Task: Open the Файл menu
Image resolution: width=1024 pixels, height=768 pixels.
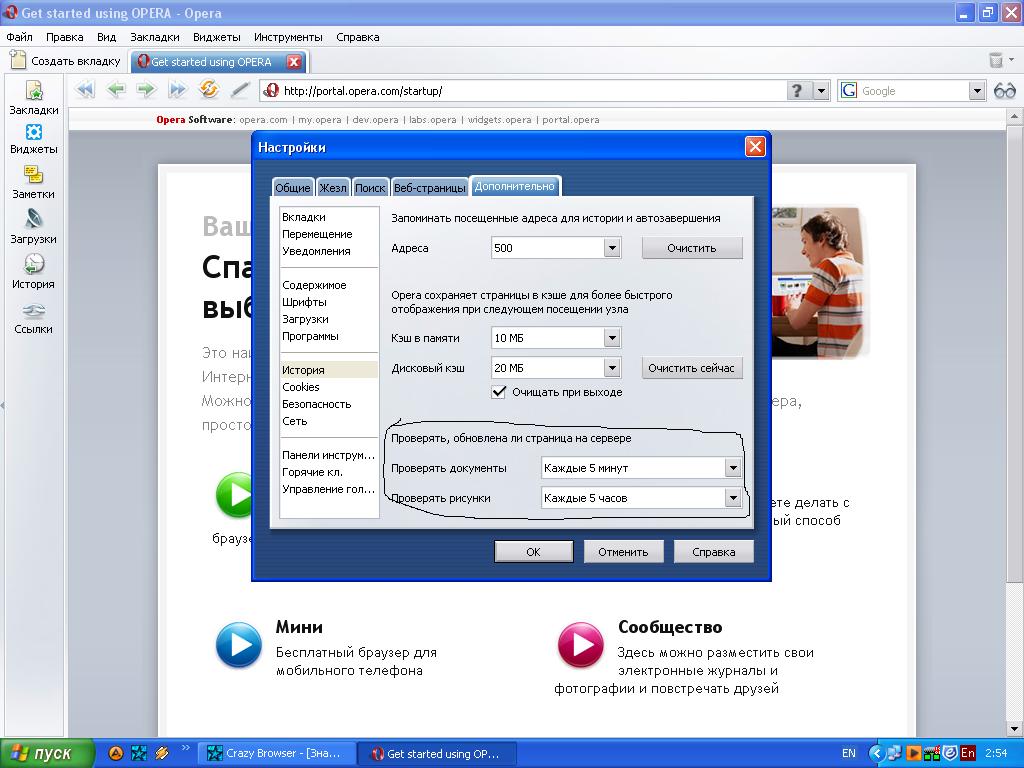Action: 20,37
